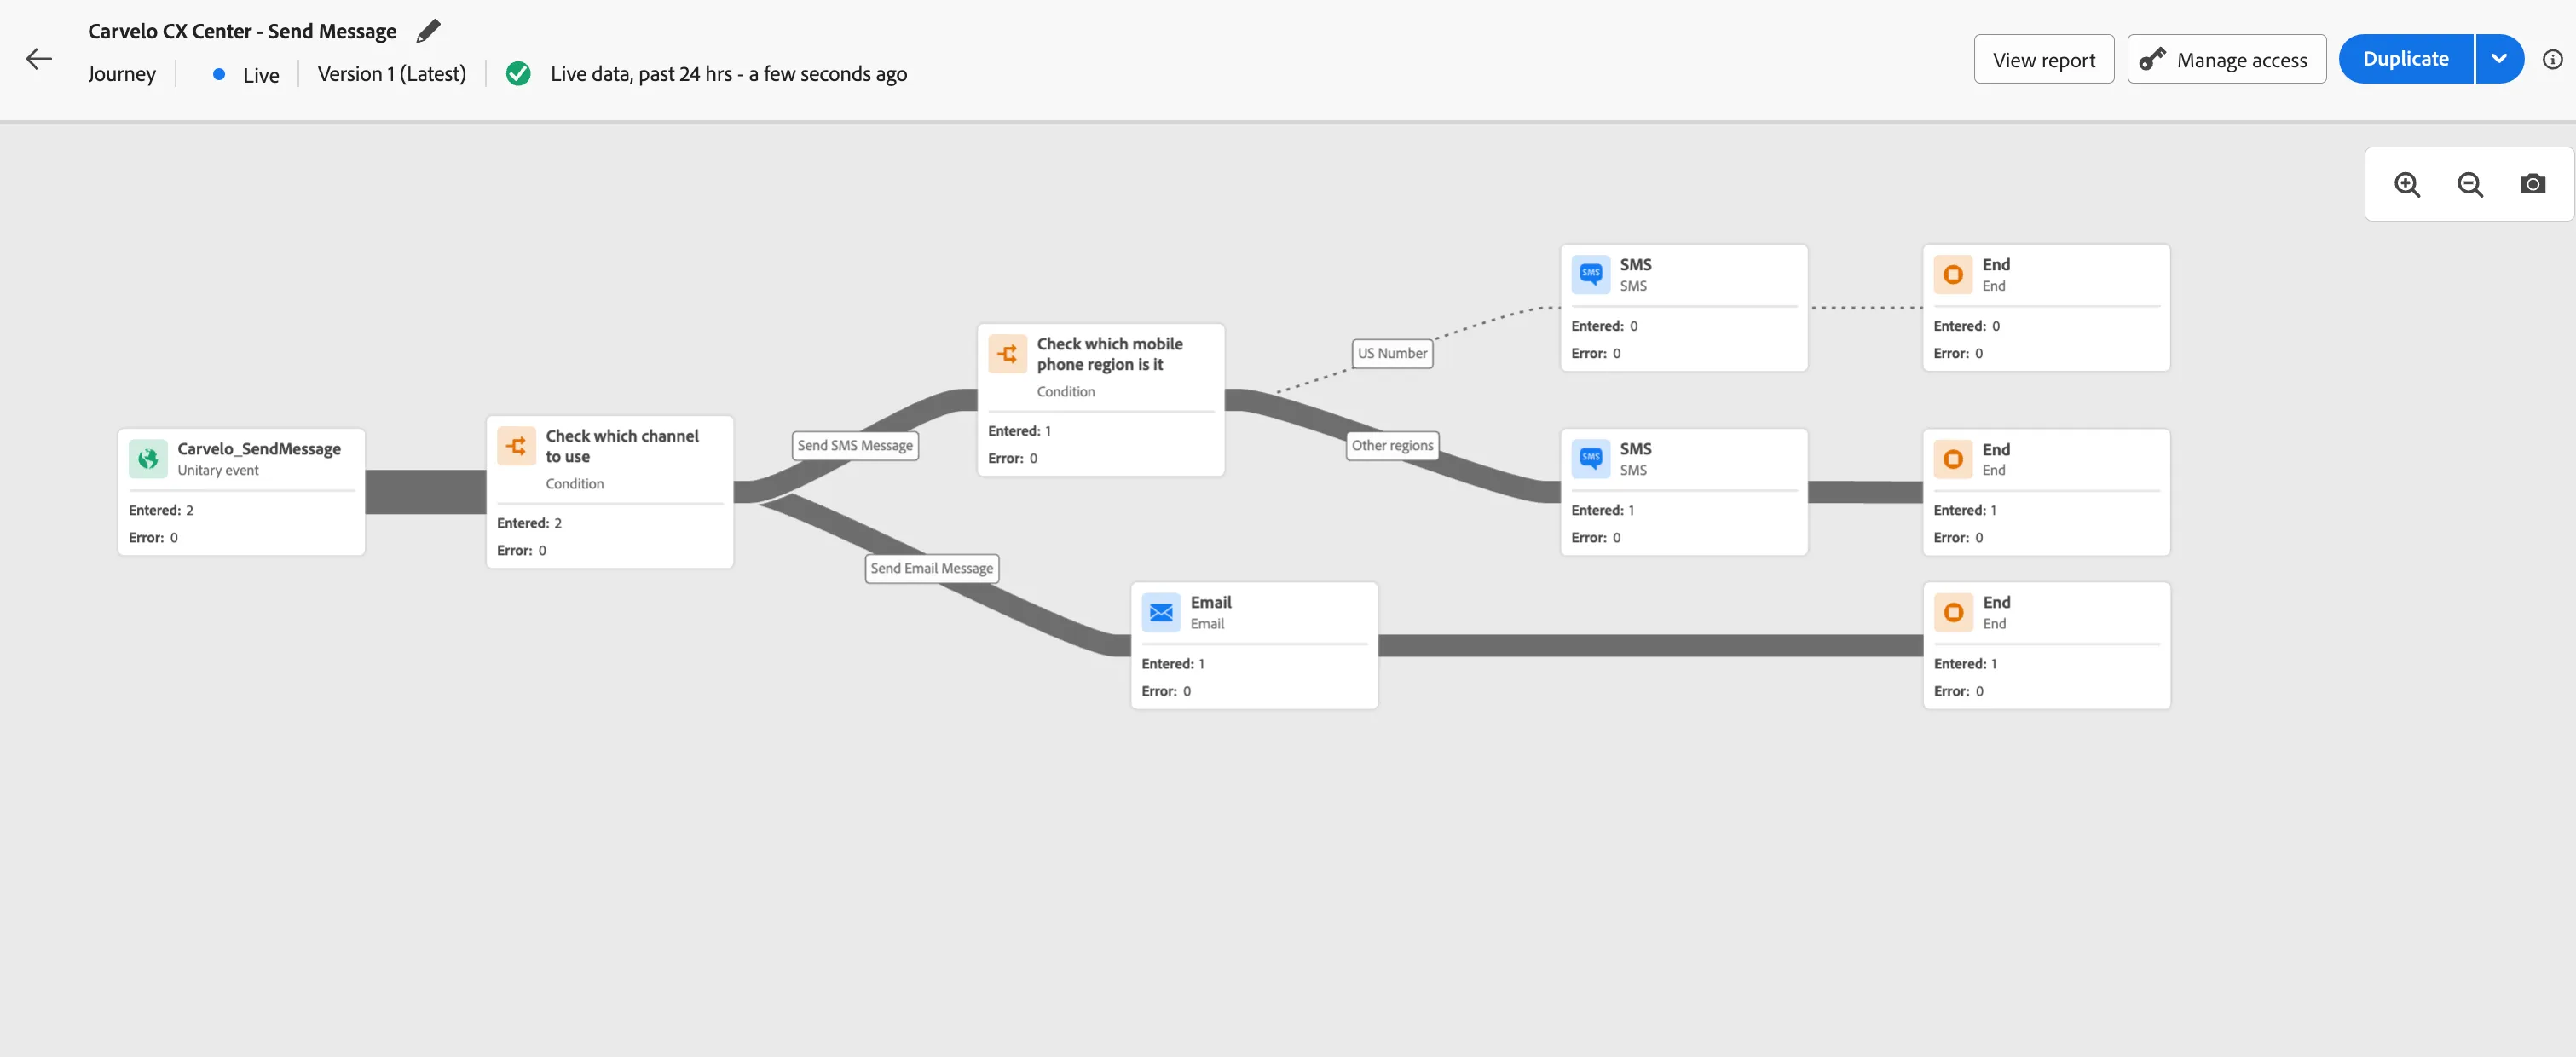Select the Other regions path label
The height and width of the screenshot is (1057, 2576).
(x=1392, y=445)
